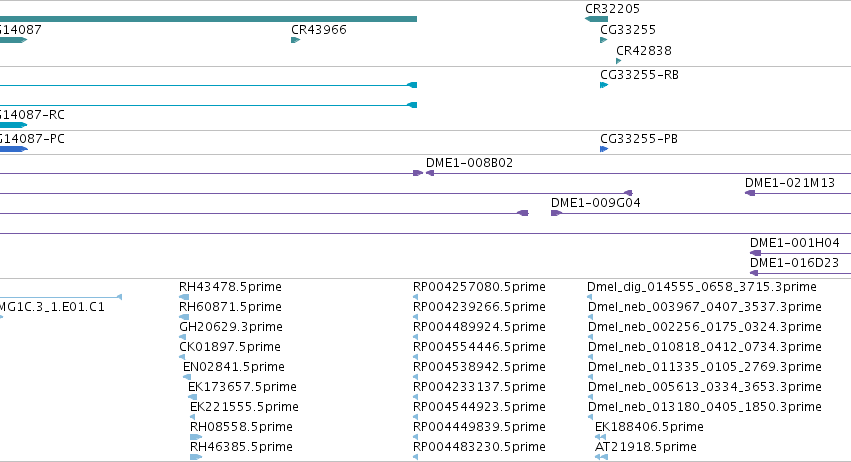The height and width of the screenshot is (462, 851).
Task: Select the EN02841.5prime EST arrow glyph
Action: pos(187,377)
